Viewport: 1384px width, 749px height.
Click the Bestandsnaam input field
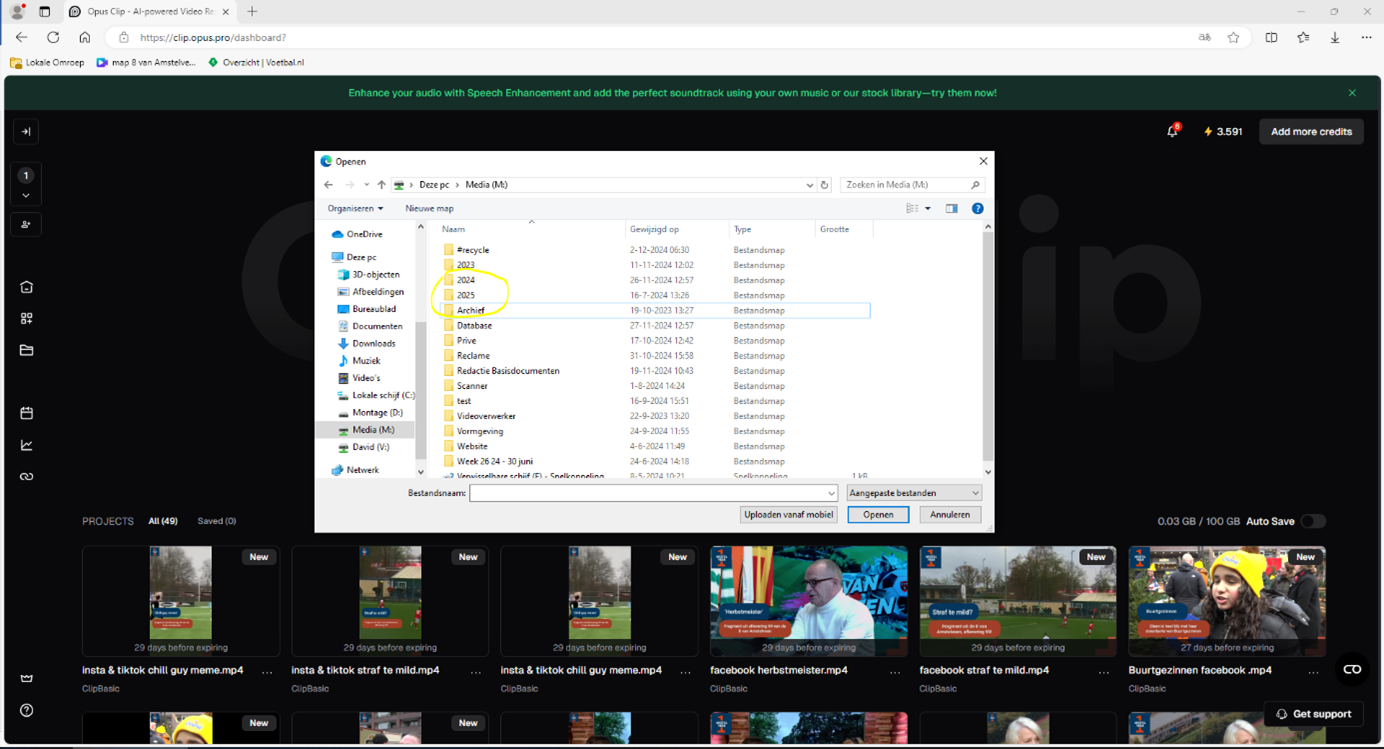(x=653, y=493)
